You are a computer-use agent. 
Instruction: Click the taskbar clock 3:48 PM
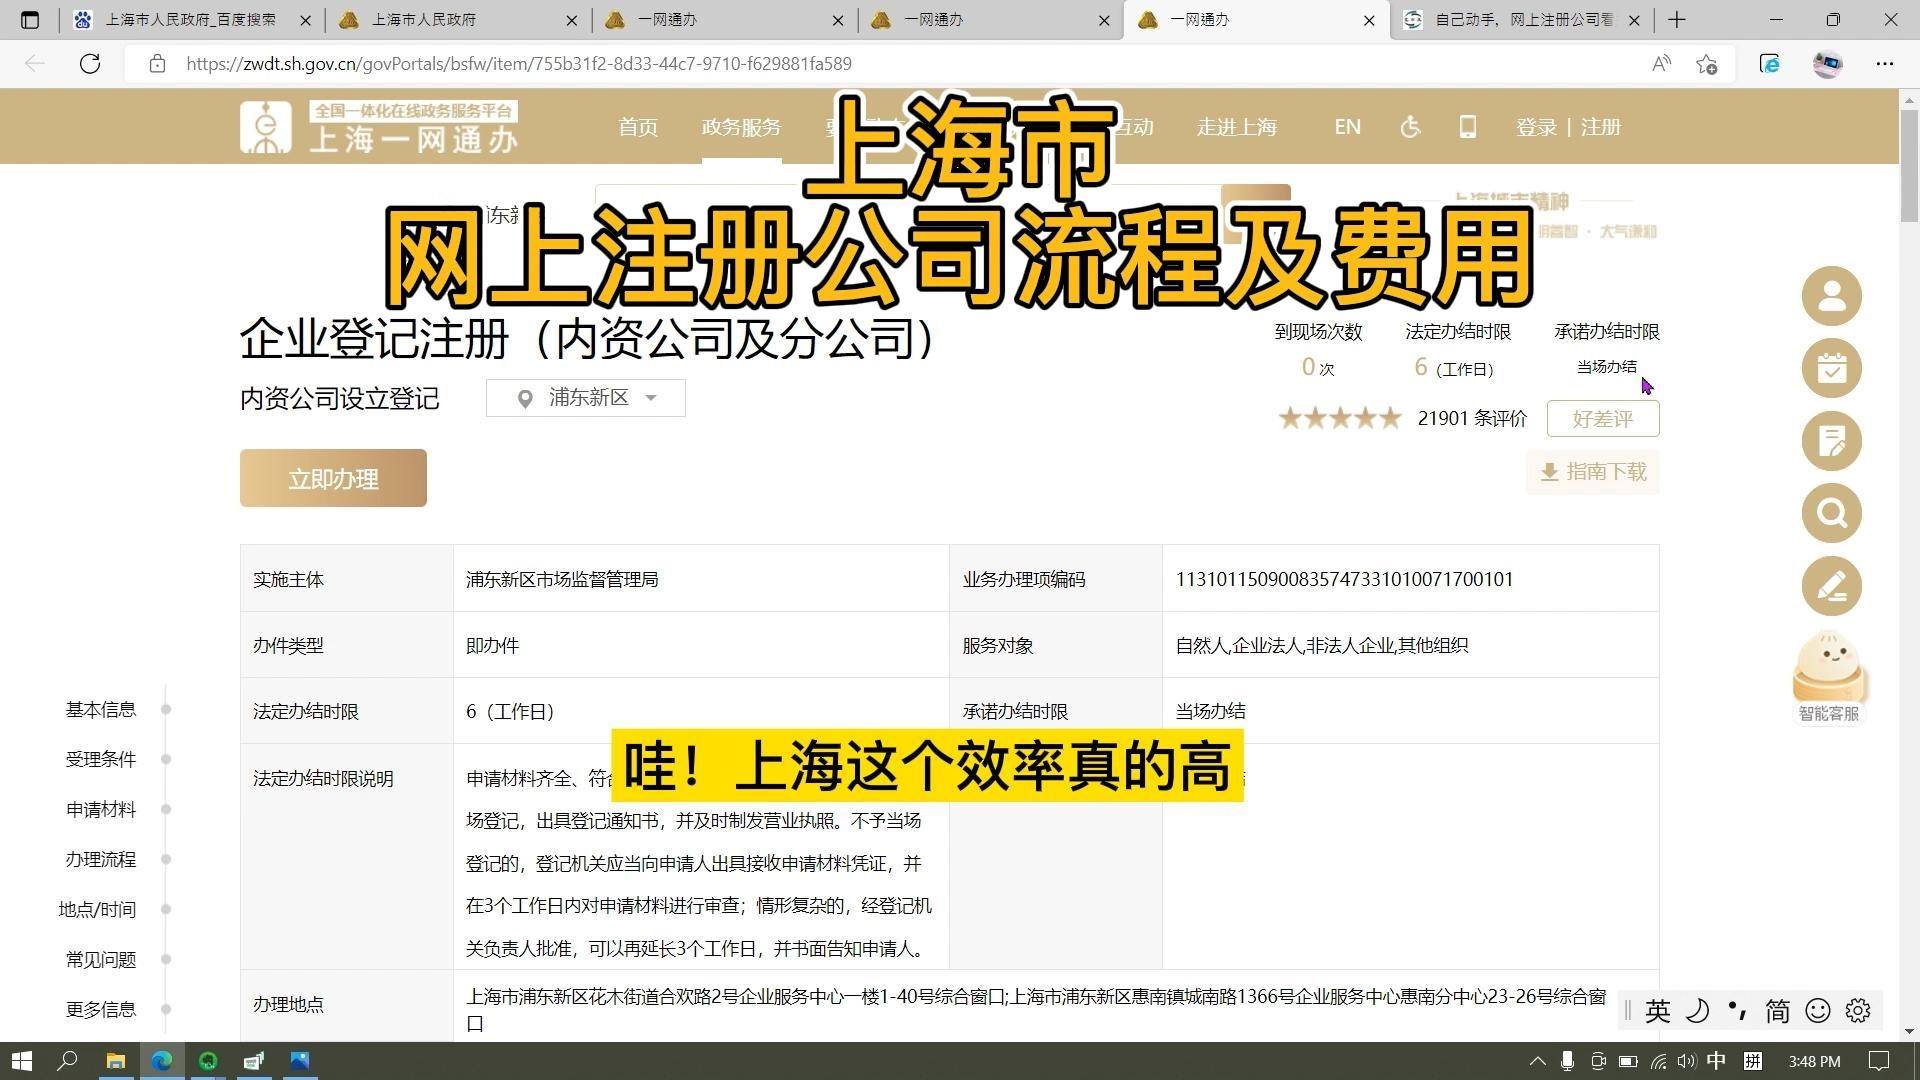pos(1814,1061)
